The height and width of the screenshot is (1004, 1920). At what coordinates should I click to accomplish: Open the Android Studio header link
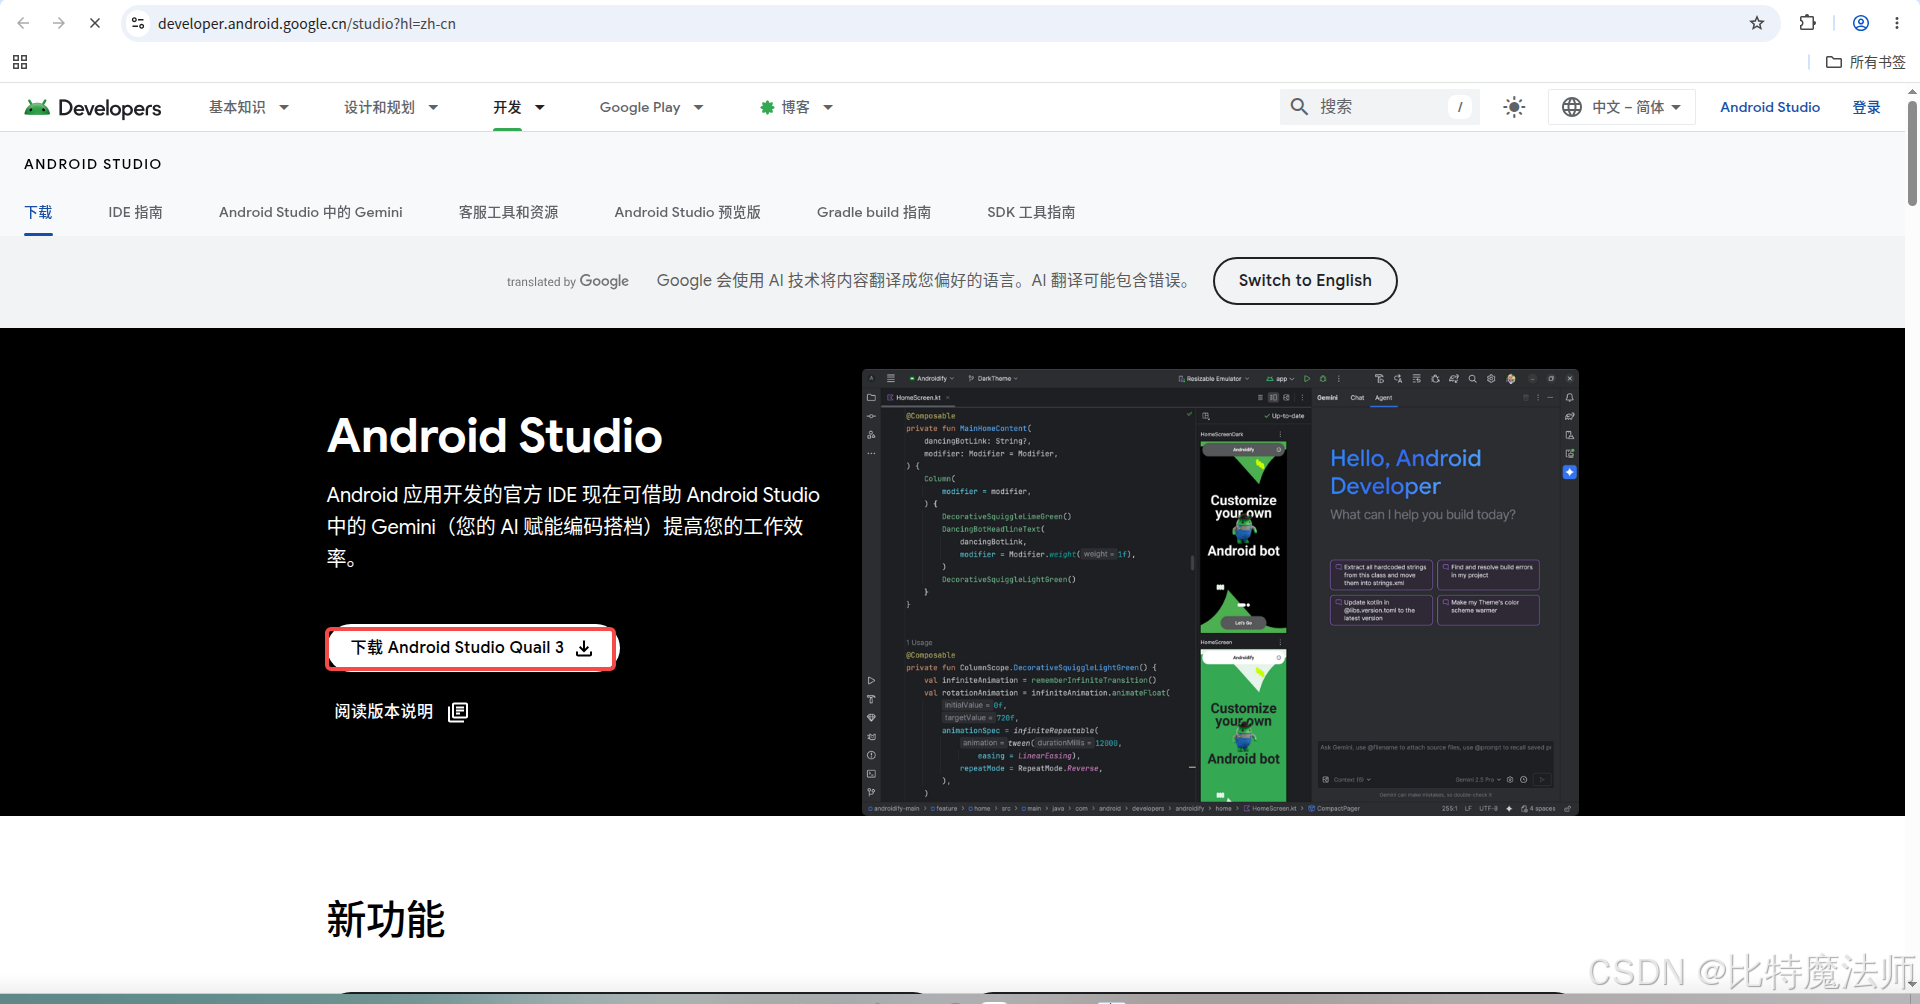click(1770, 107)
